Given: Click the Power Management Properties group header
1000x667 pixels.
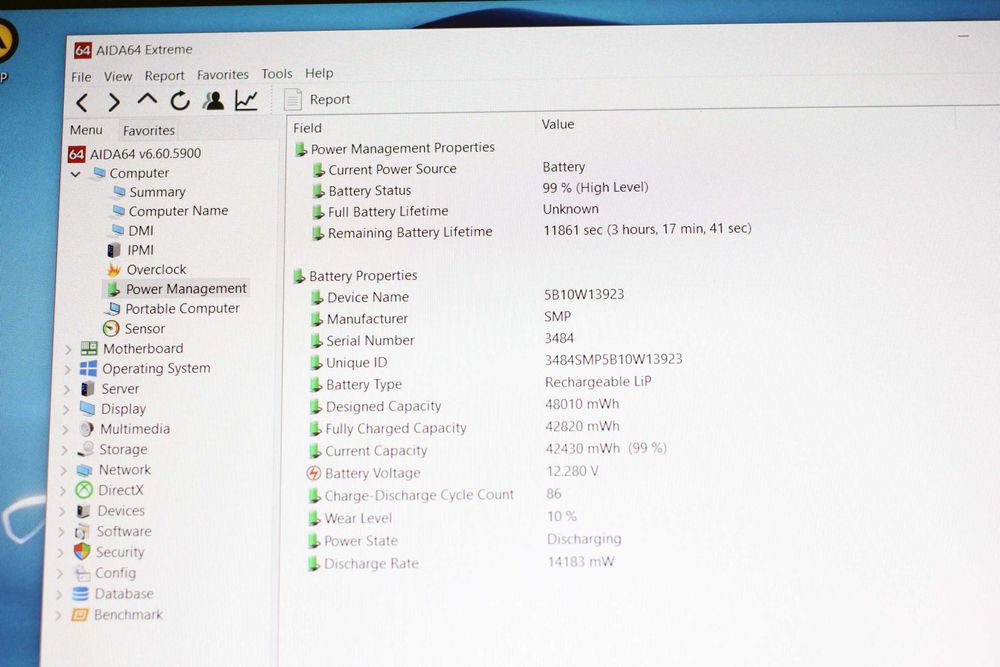Looking at the screenshot, I should tap(395, 148).
